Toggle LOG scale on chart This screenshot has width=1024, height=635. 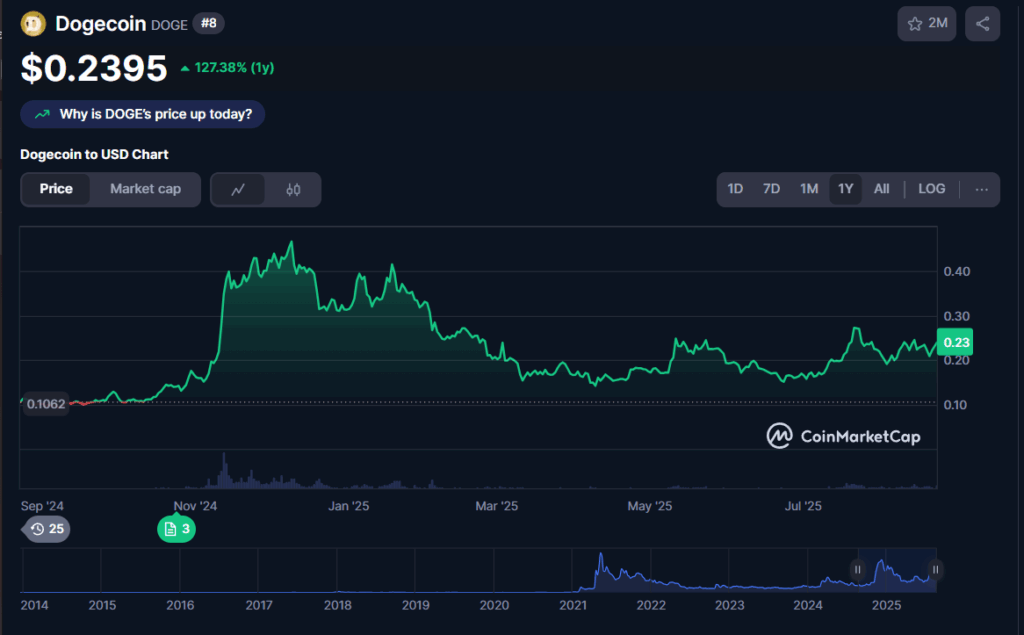click(x=931, y=189)
